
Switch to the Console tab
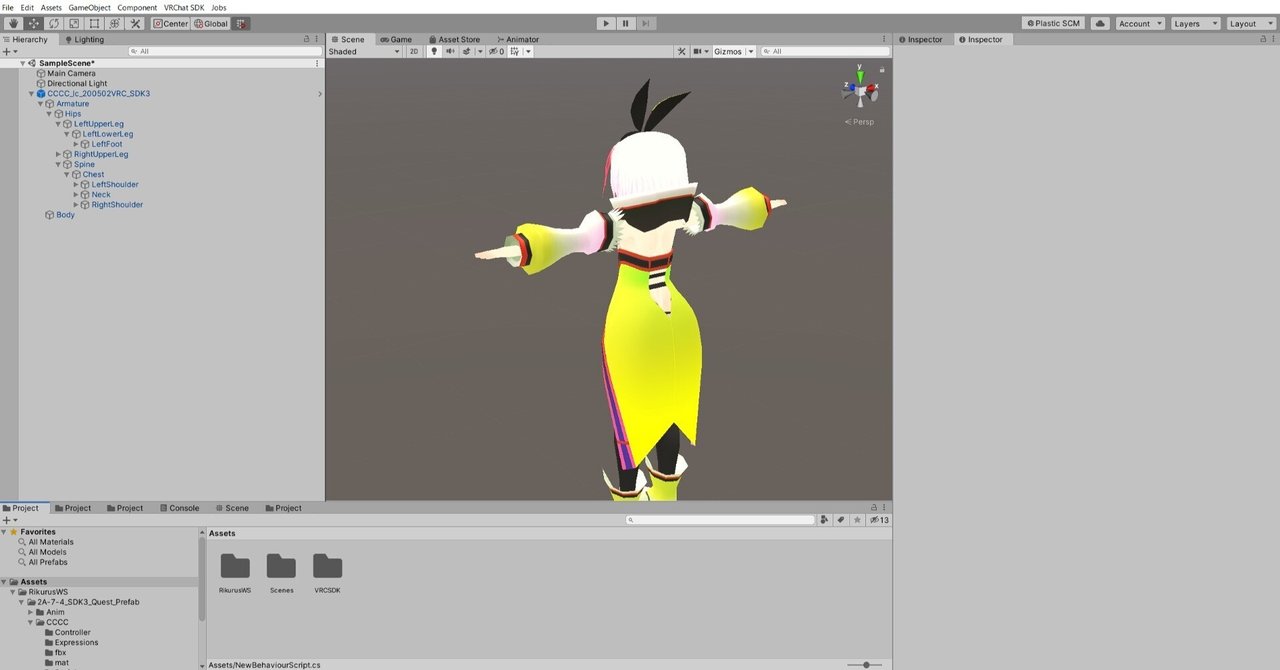179,508
